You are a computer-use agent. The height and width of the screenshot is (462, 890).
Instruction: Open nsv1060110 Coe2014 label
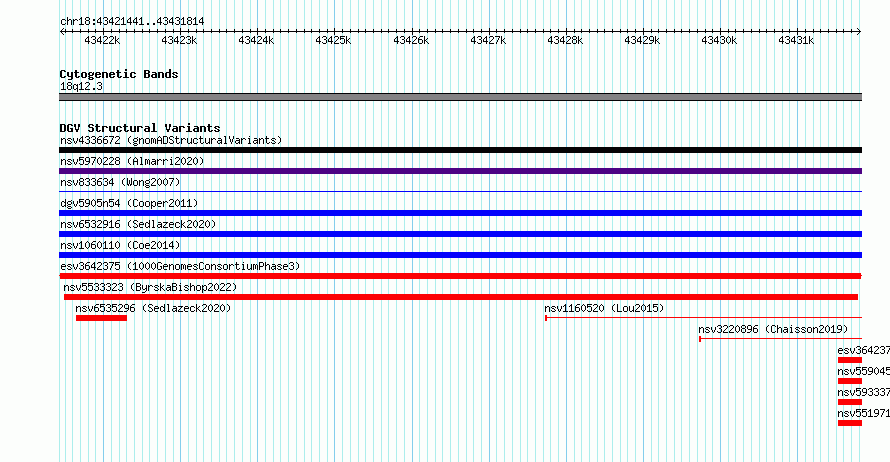120,245
